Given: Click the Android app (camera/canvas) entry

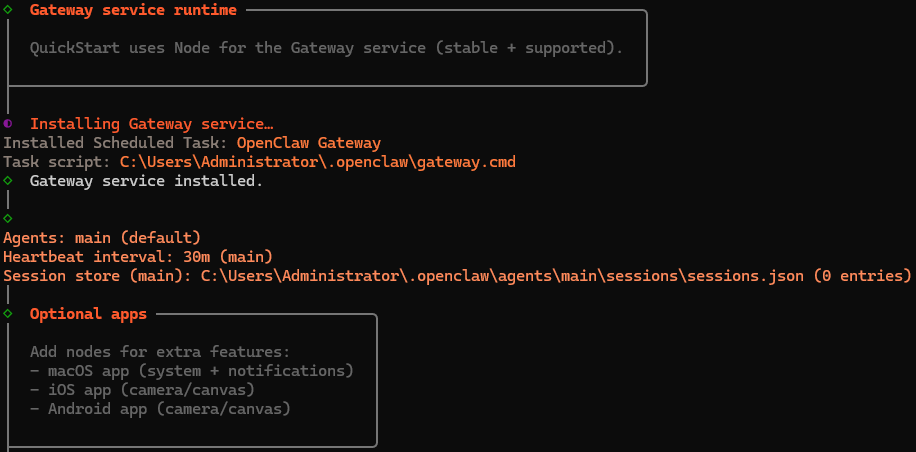Looking at the screenshot, I should point(160,409).
